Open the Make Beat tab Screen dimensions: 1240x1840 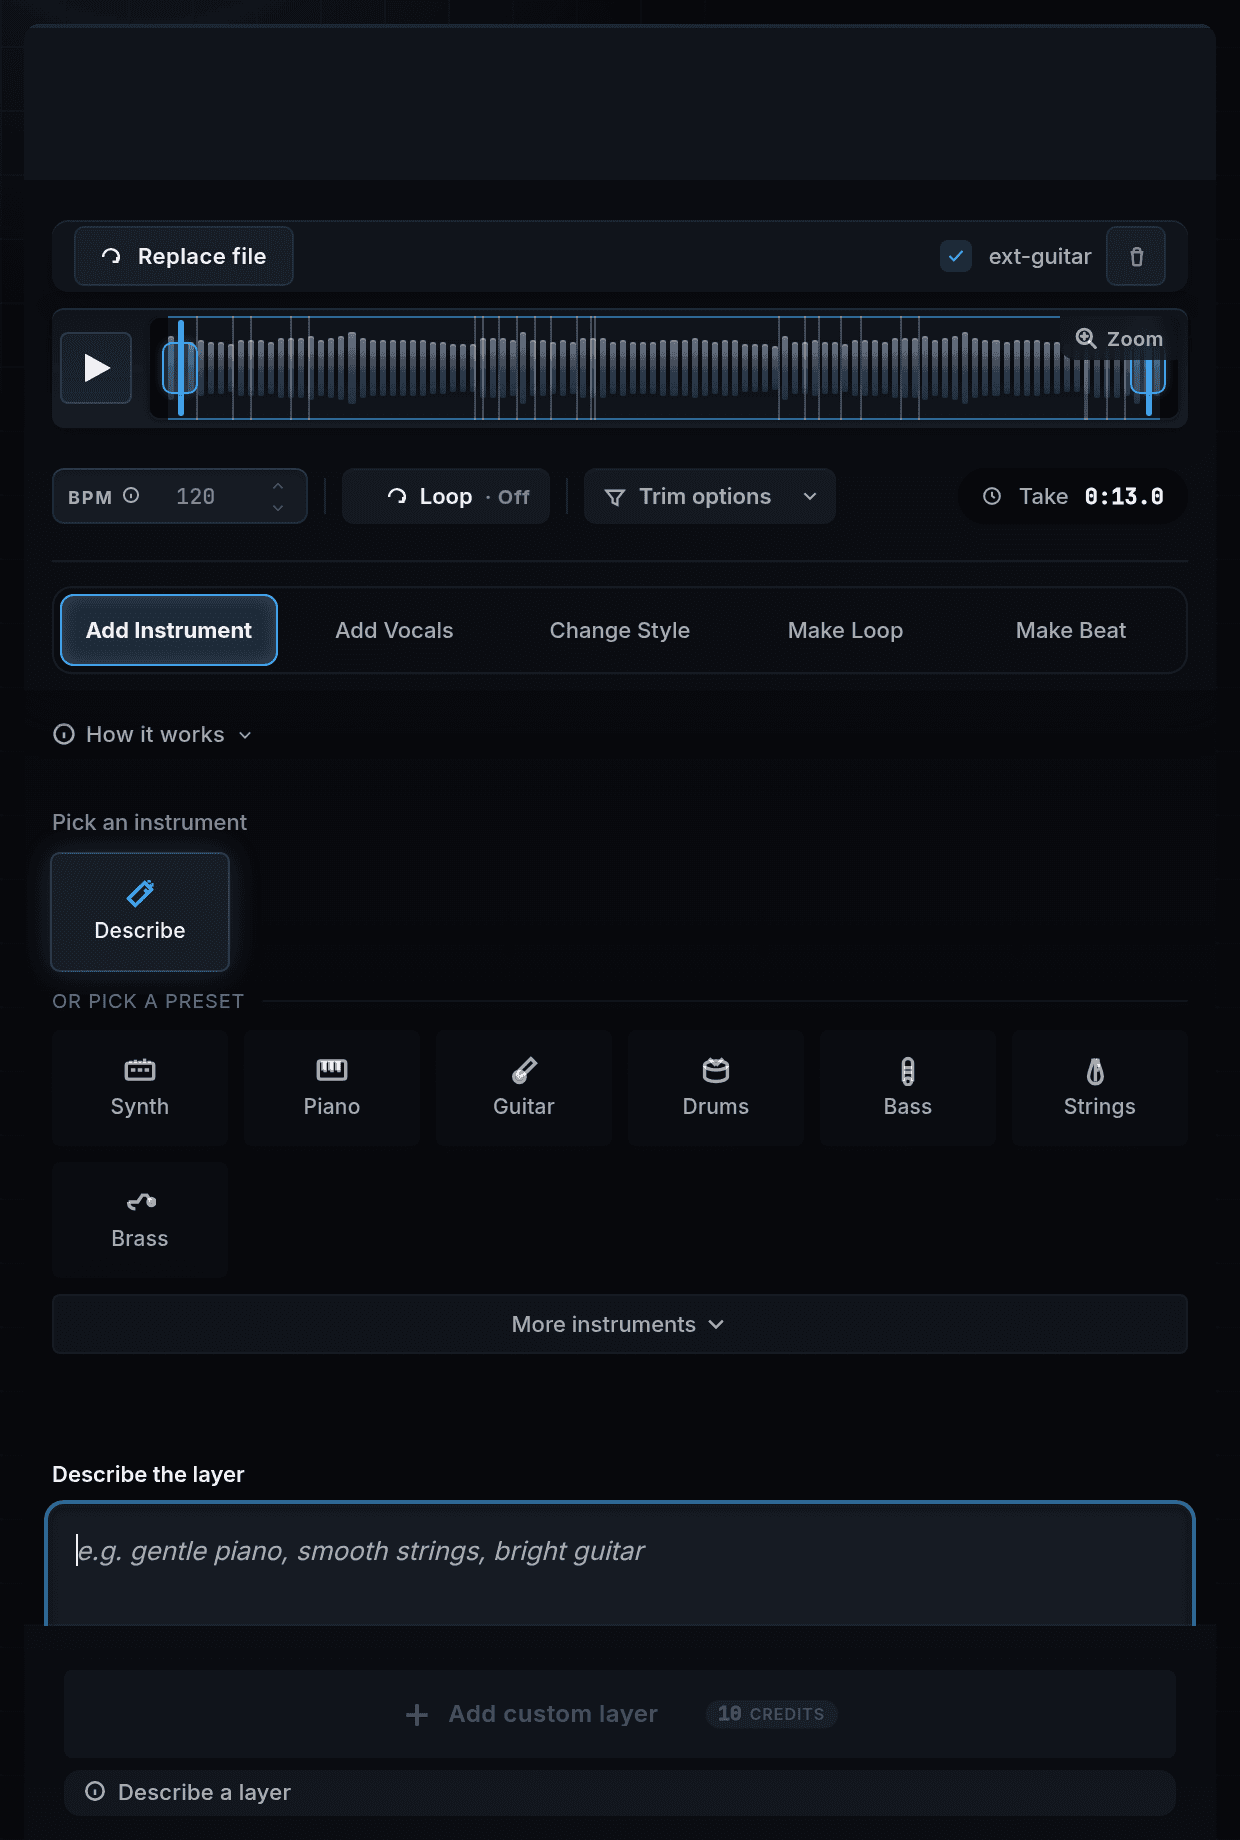(x=1071, y=630)
